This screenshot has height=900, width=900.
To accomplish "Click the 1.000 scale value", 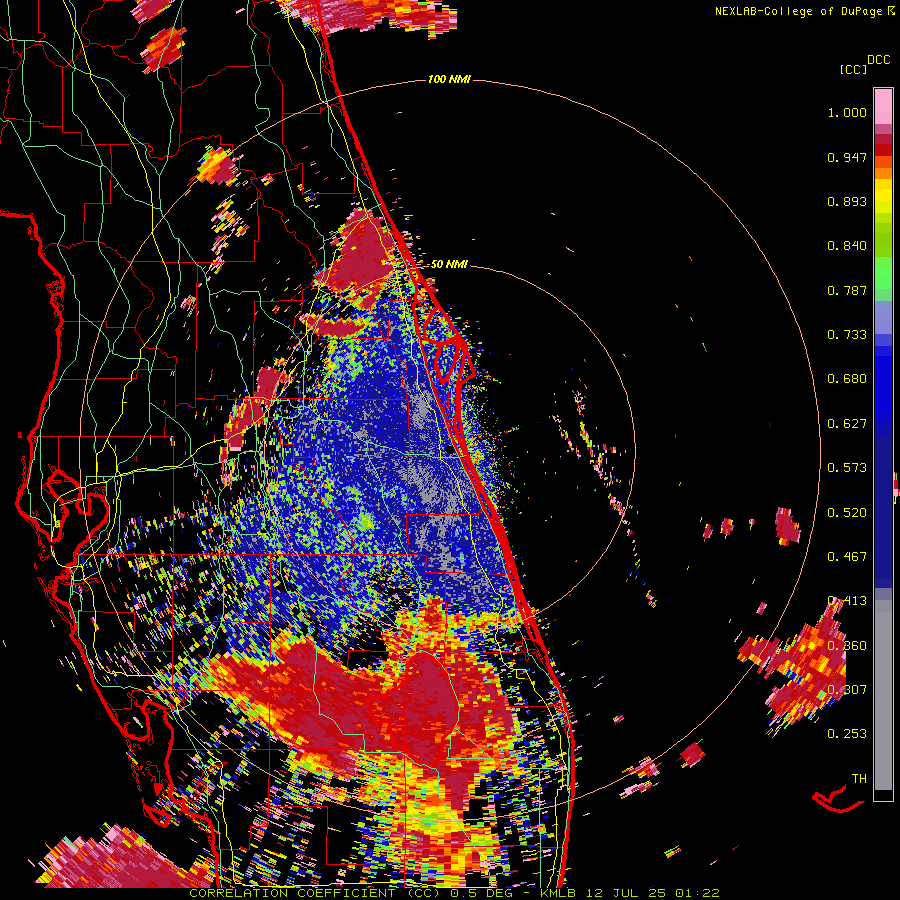I will pos(847,112).
